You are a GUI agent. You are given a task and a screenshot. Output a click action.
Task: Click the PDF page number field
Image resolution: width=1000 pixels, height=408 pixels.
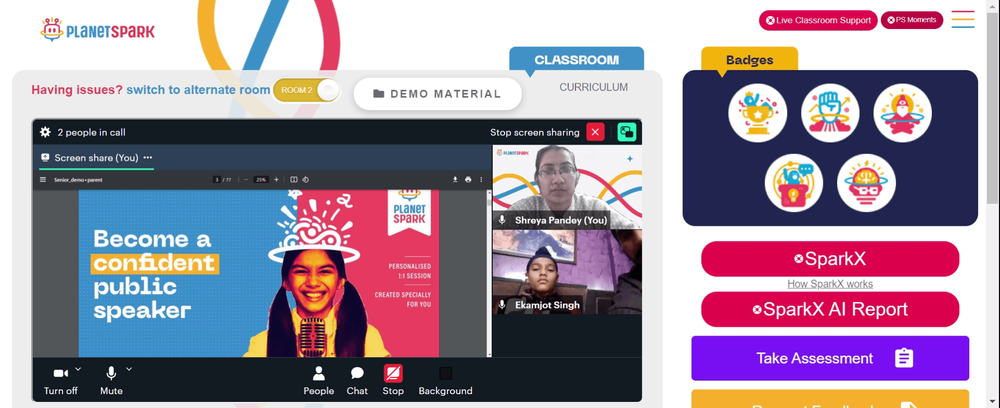217,180
